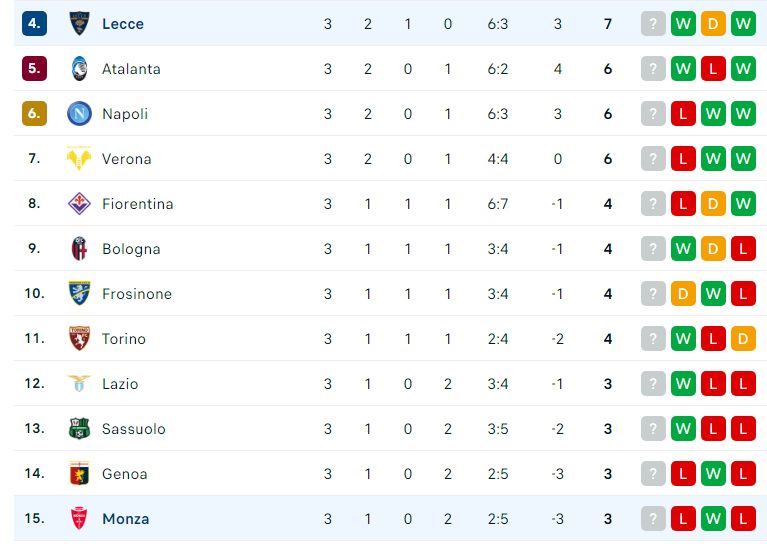
Task: Click Torino's orange D draw badge
Action: [743, 339]
